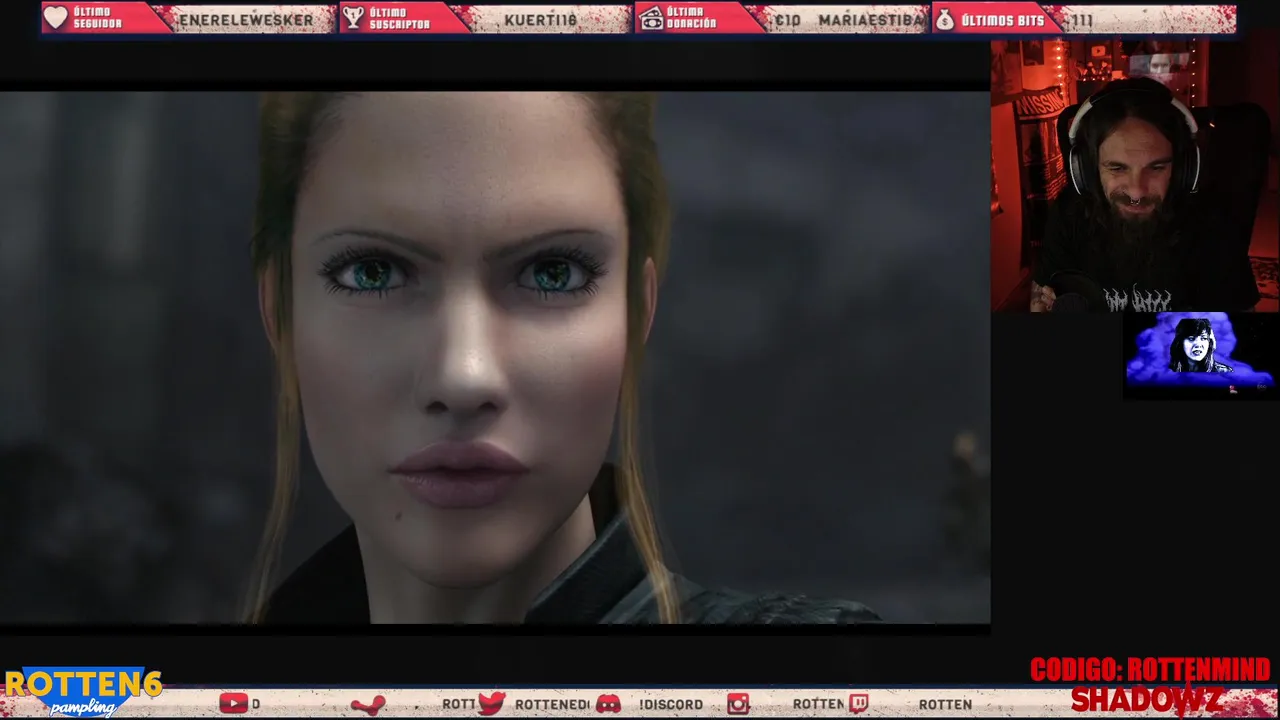The image size is (1280, 720).
Task: Click the donor name MARIAESTIBA
Action: [872, 19]
